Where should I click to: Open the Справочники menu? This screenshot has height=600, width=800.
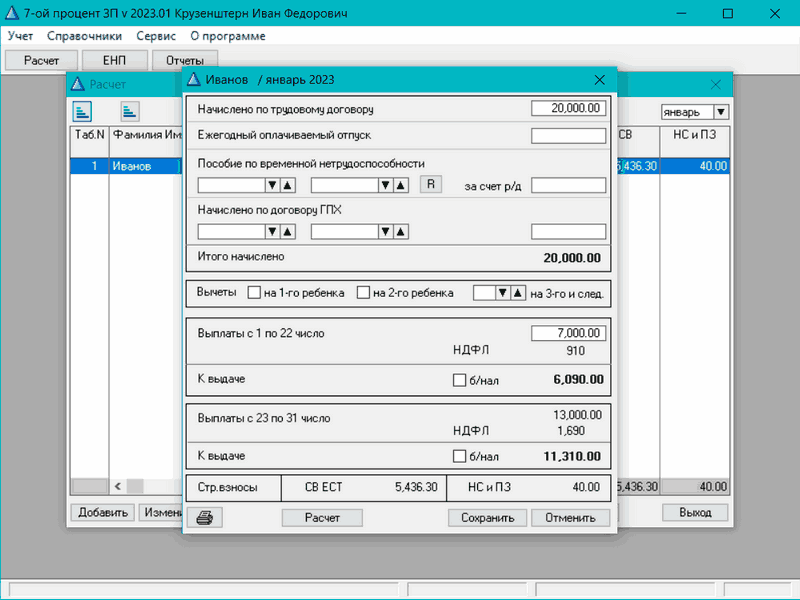click(85, 36)
